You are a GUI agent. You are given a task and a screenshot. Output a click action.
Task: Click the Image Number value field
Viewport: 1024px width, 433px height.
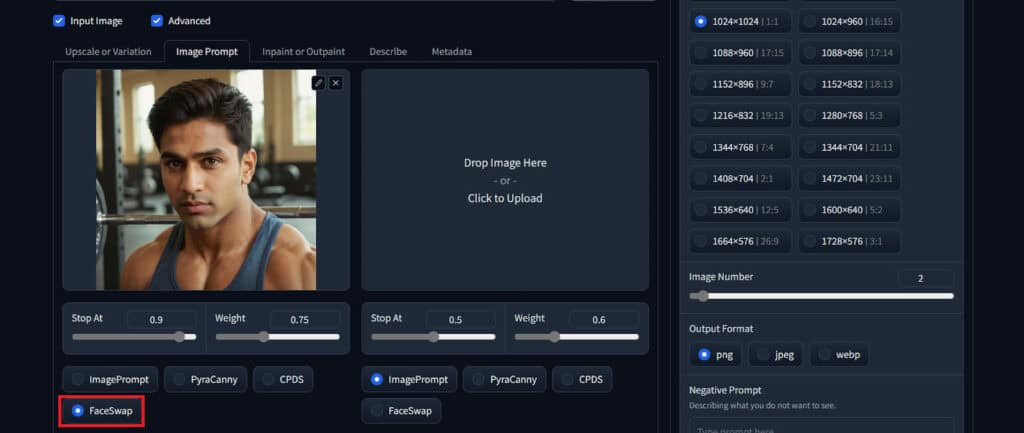(925, 277)
